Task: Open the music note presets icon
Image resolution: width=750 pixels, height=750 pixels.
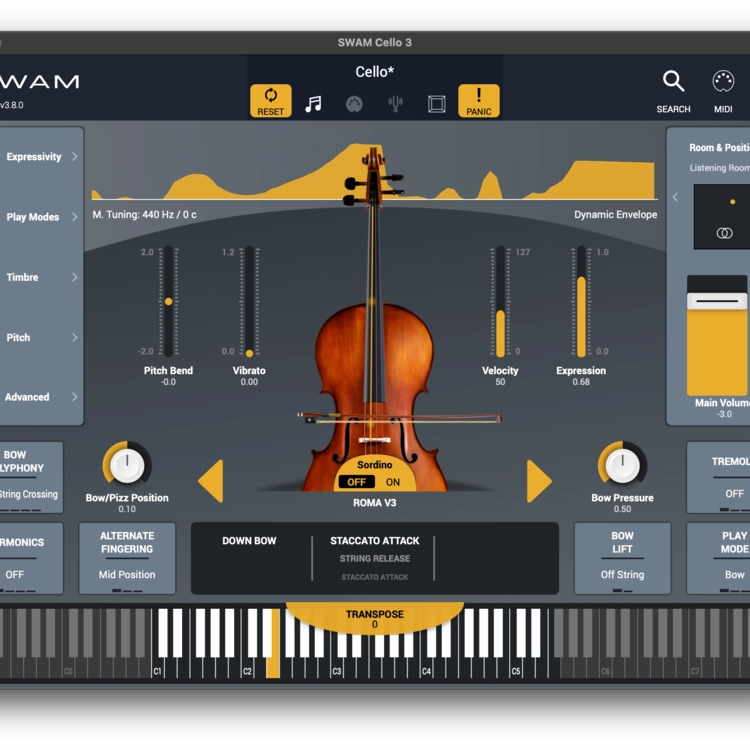Action: [x=314, y=103]
